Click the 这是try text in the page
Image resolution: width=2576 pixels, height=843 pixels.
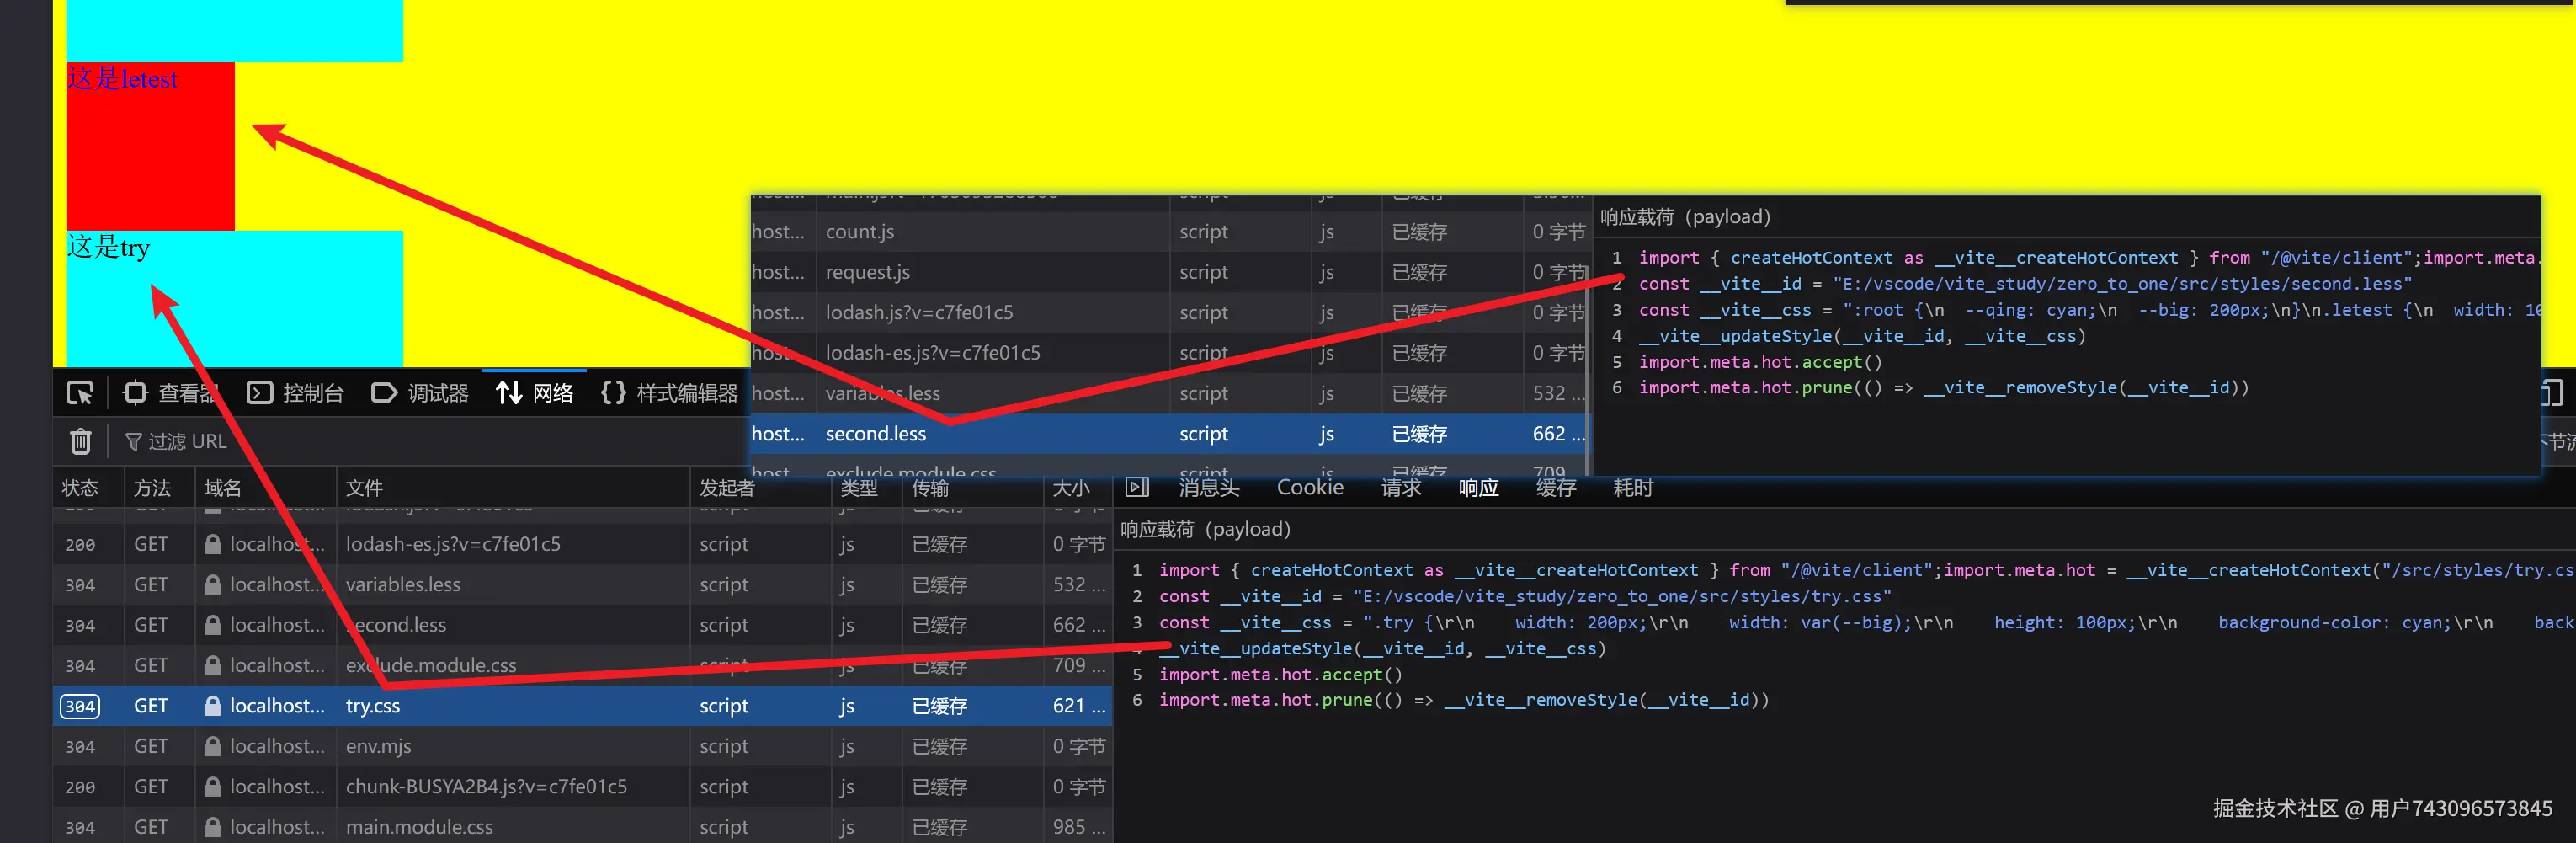[108, 247]
